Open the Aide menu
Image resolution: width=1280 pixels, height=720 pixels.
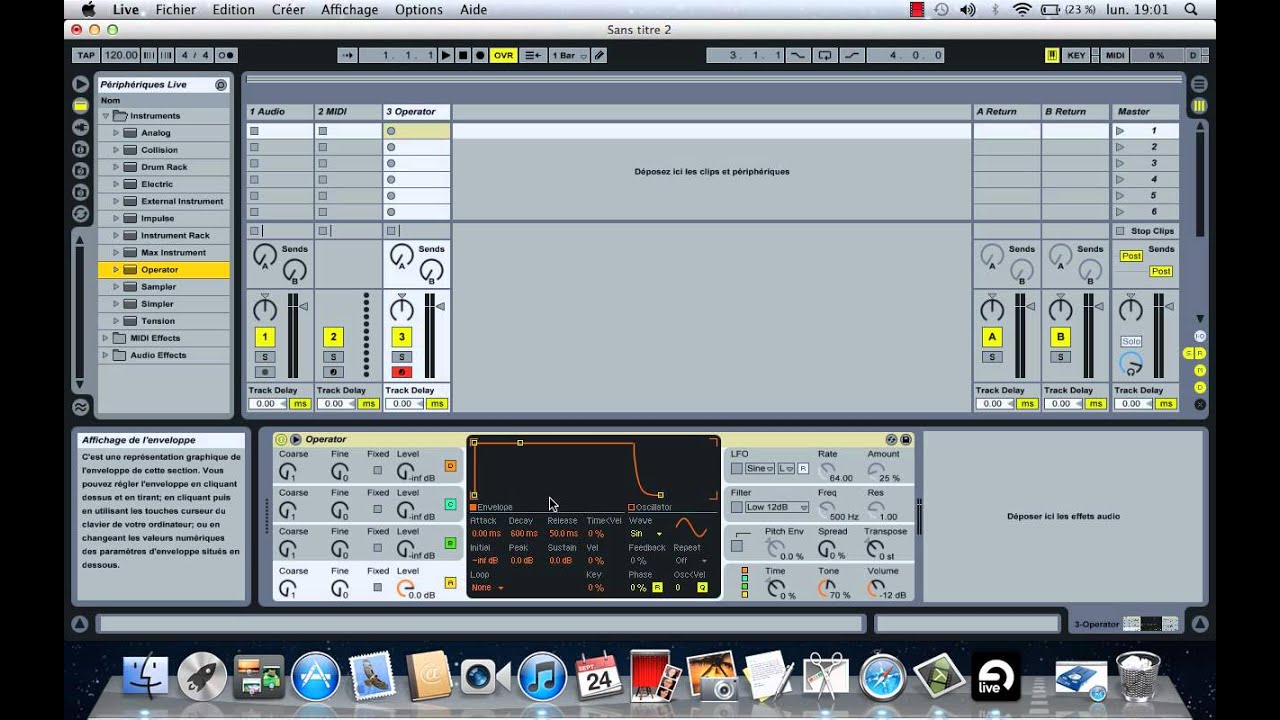473,9
